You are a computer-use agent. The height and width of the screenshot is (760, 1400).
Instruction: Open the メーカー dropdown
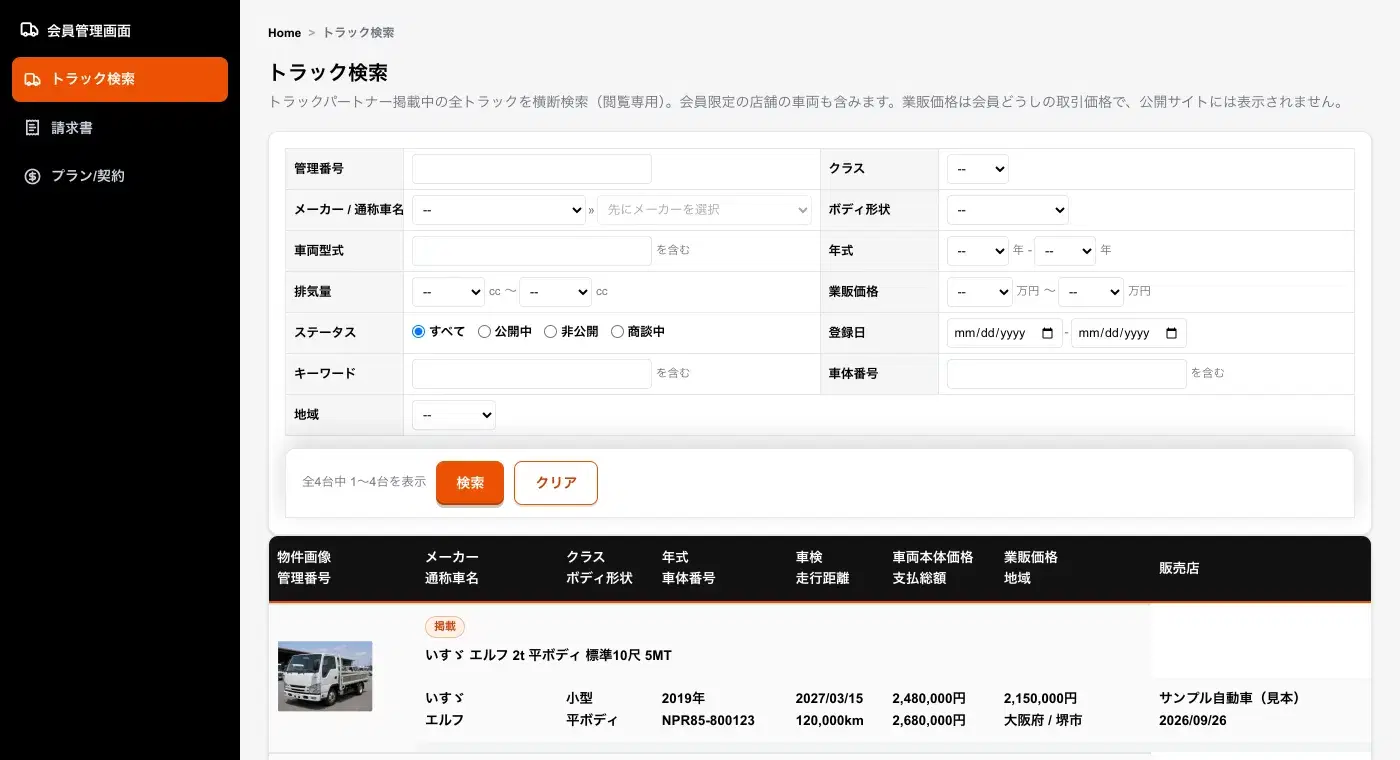click(x=499, y=210)
